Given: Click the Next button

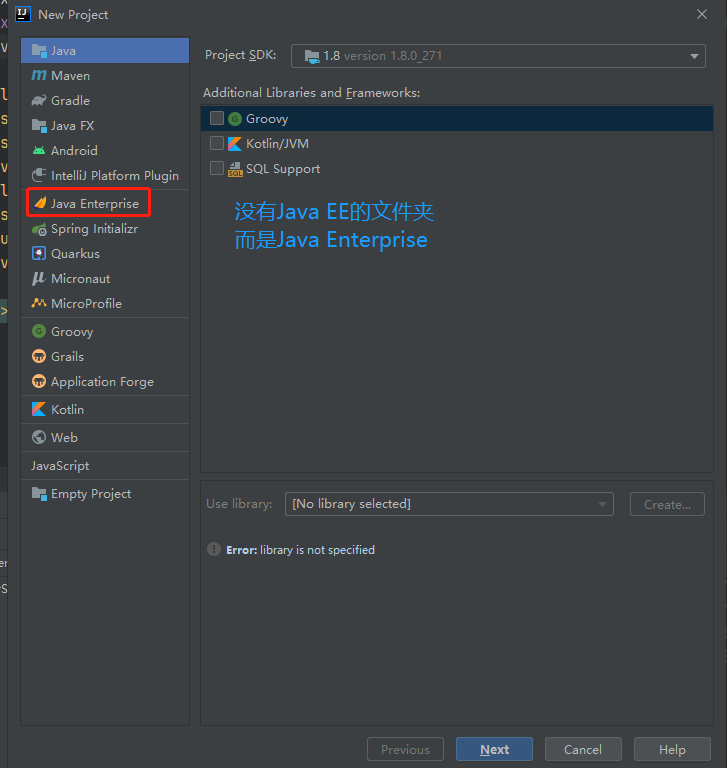Looking at the screenshot, I should [494, 749].
